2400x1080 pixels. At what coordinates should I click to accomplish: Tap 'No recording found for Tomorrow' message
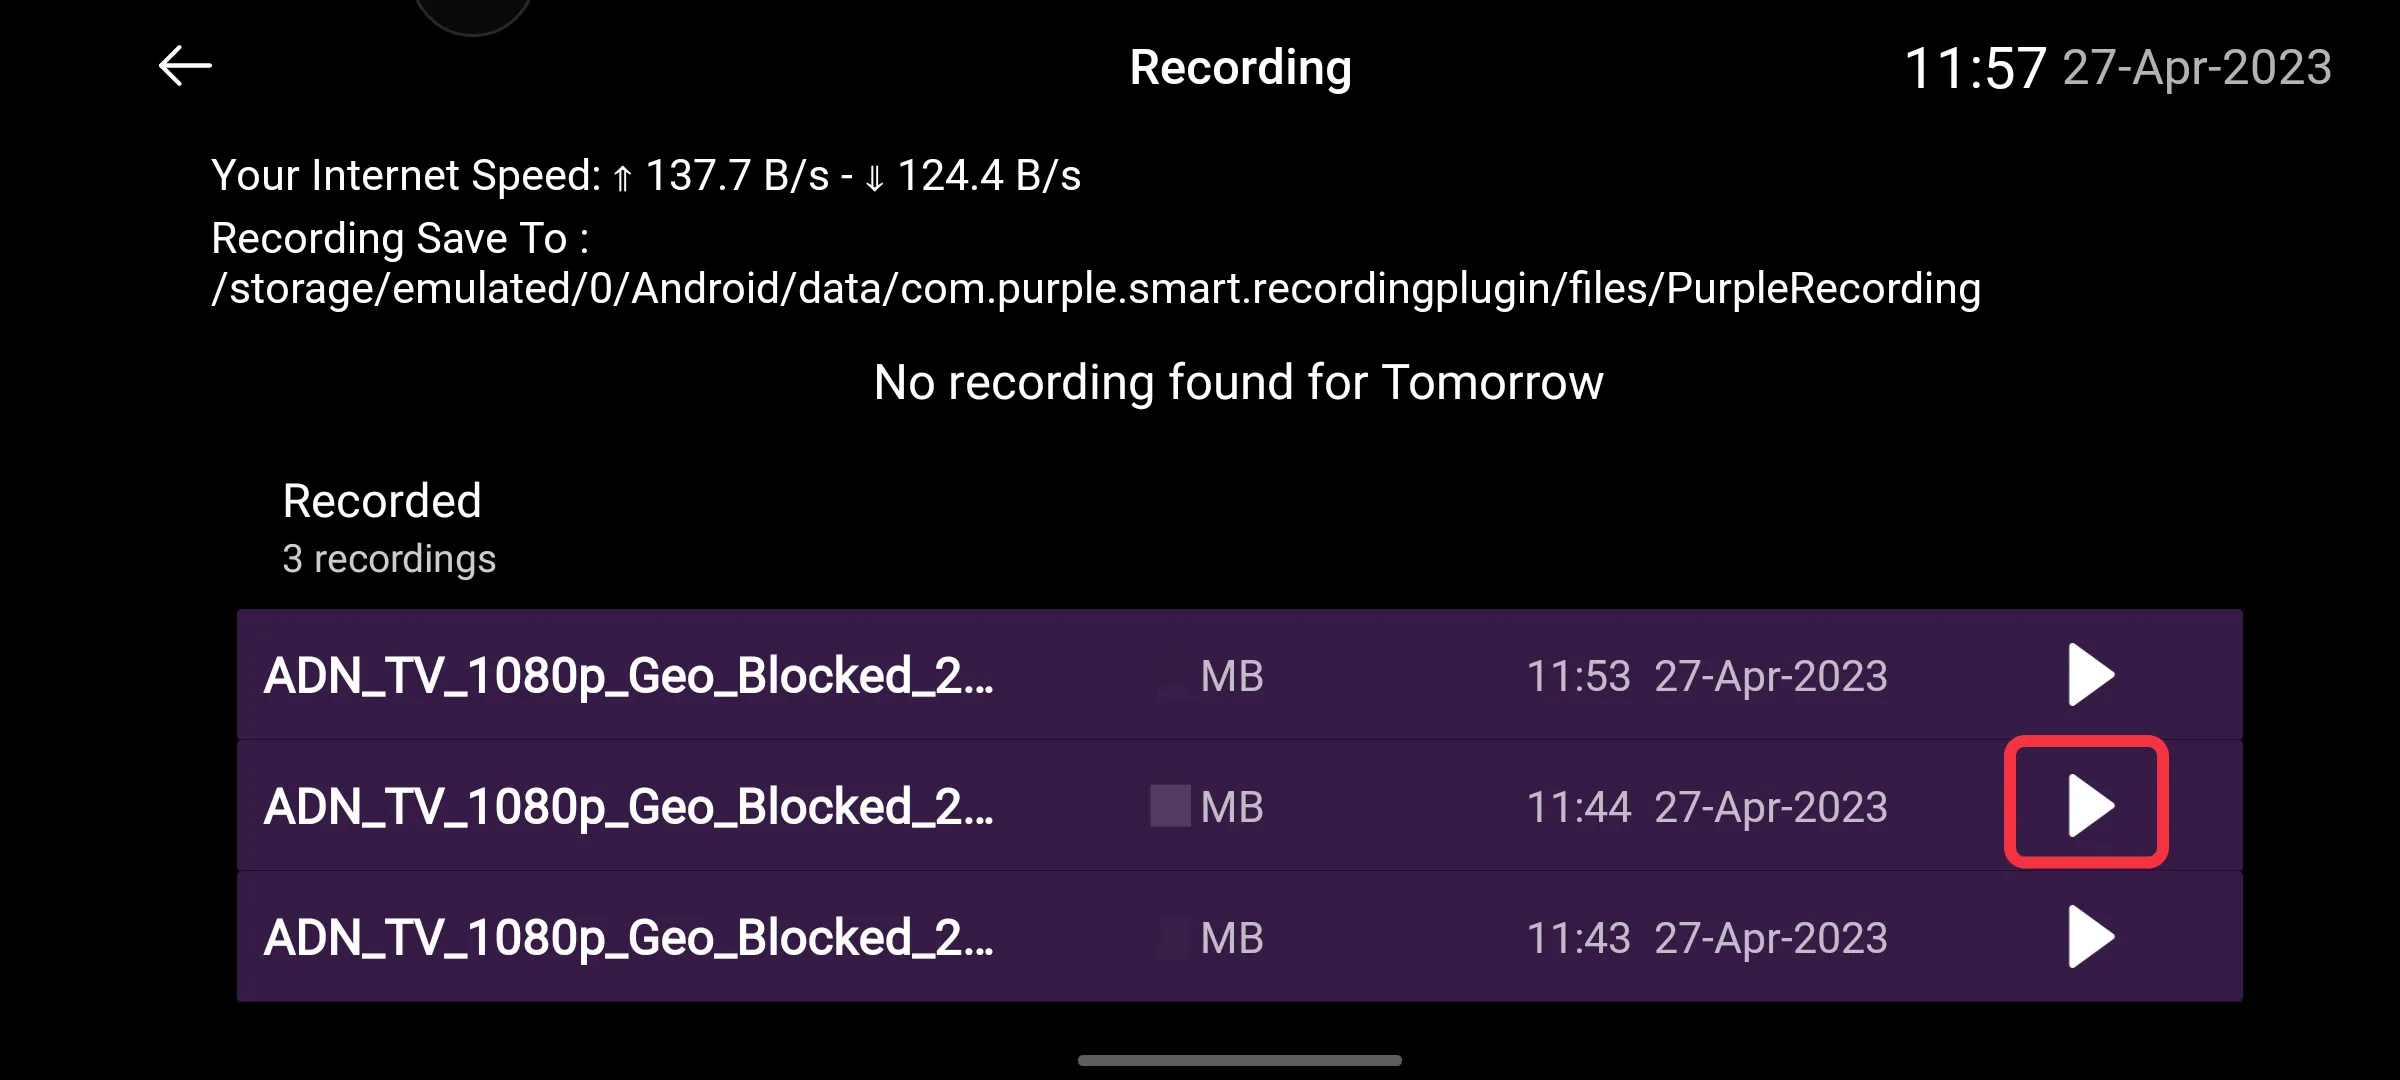click(x=1238, y=383)
